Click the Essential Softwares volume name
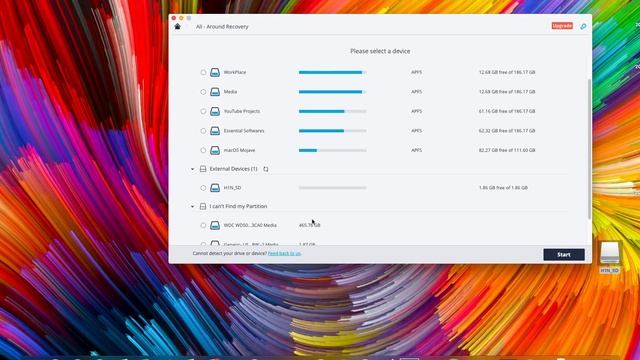The height and width of the screenshot is (360, 640). (x=244, y=131)
